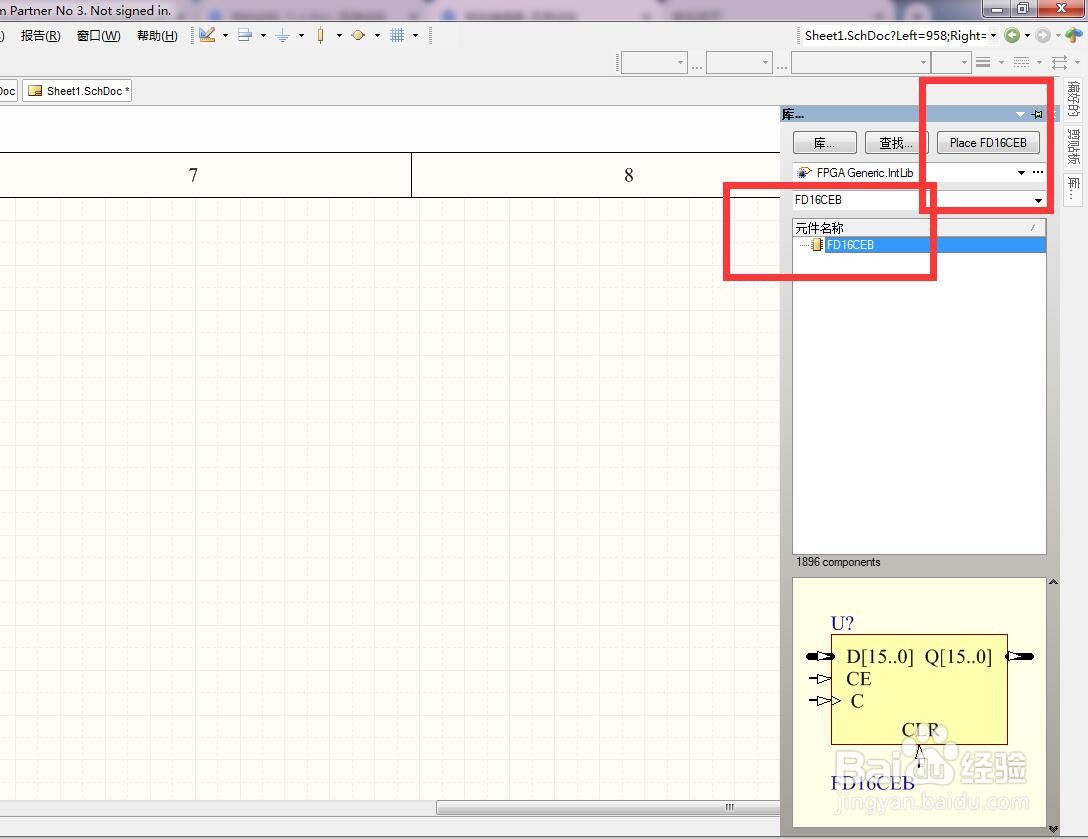Open the 库... side panel tab

[1073, 188]
